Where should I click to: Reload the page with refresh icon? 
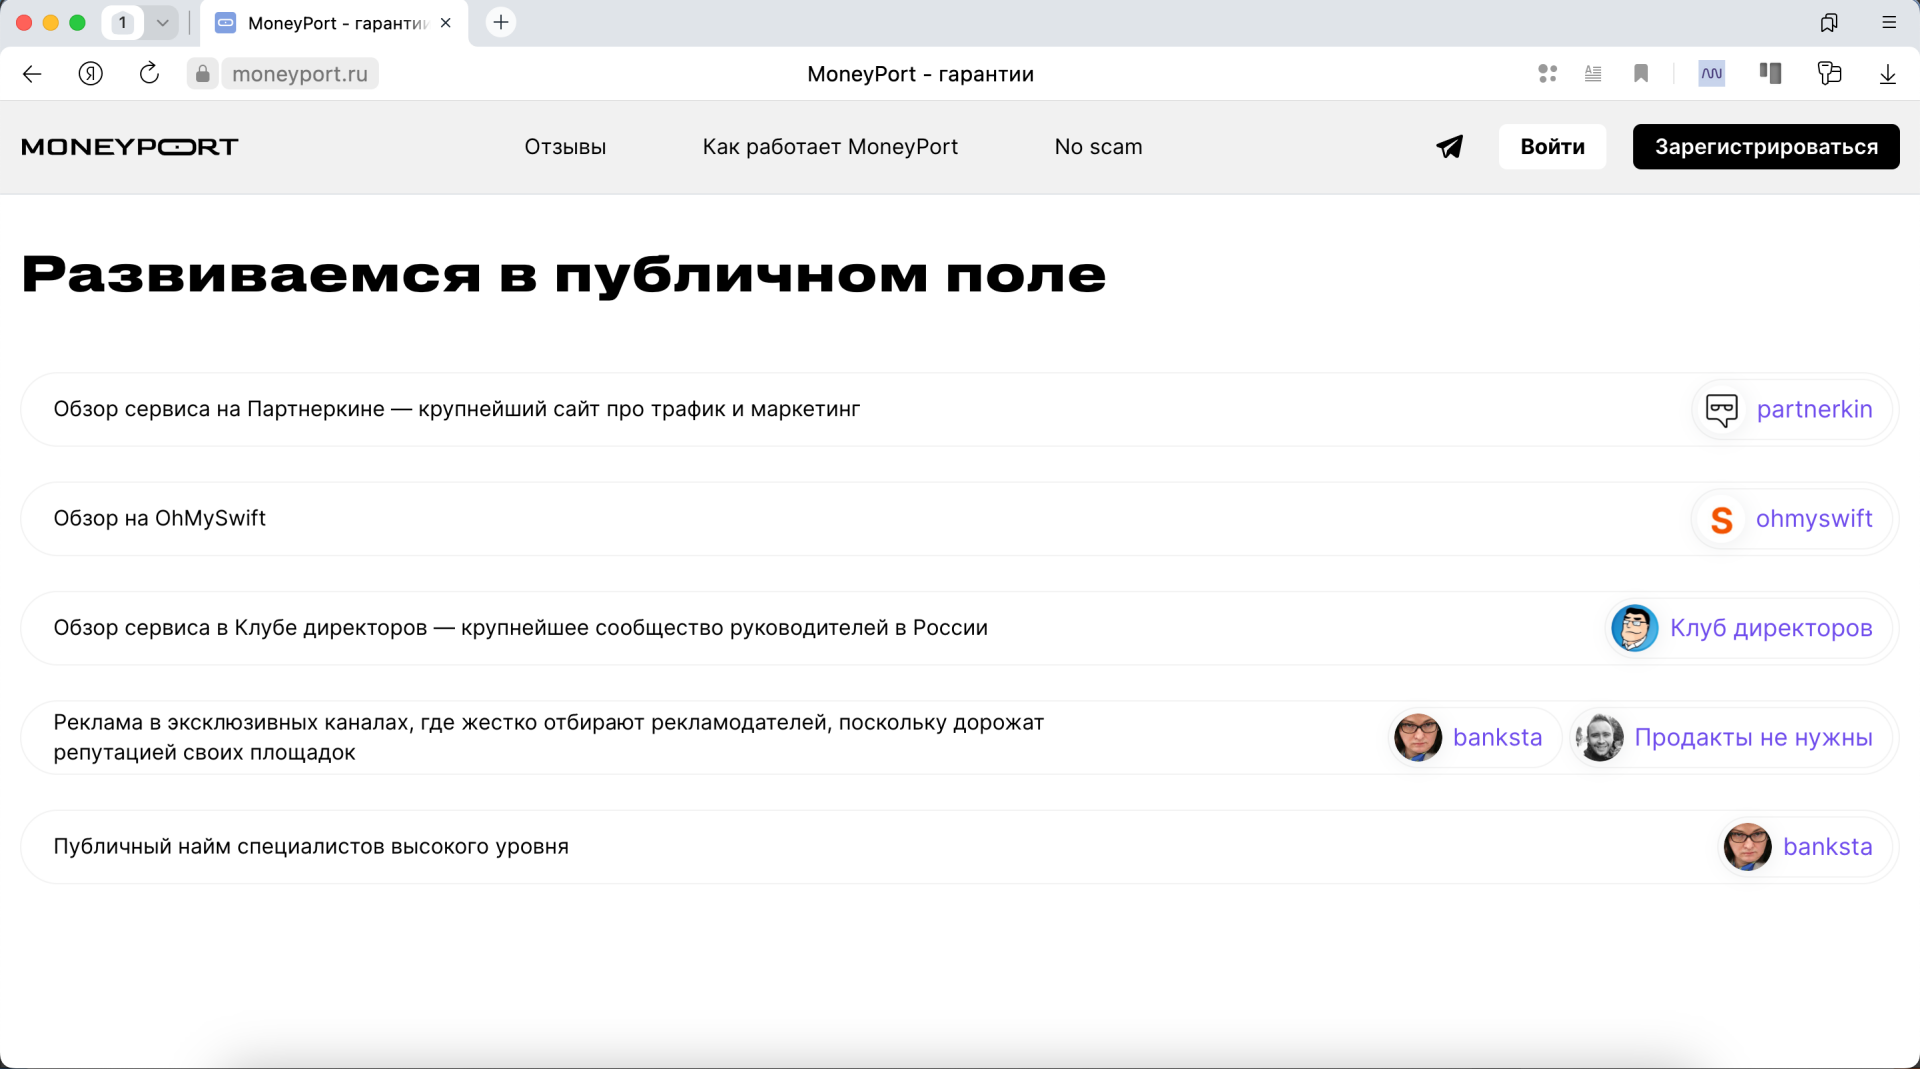click(149, 73)
